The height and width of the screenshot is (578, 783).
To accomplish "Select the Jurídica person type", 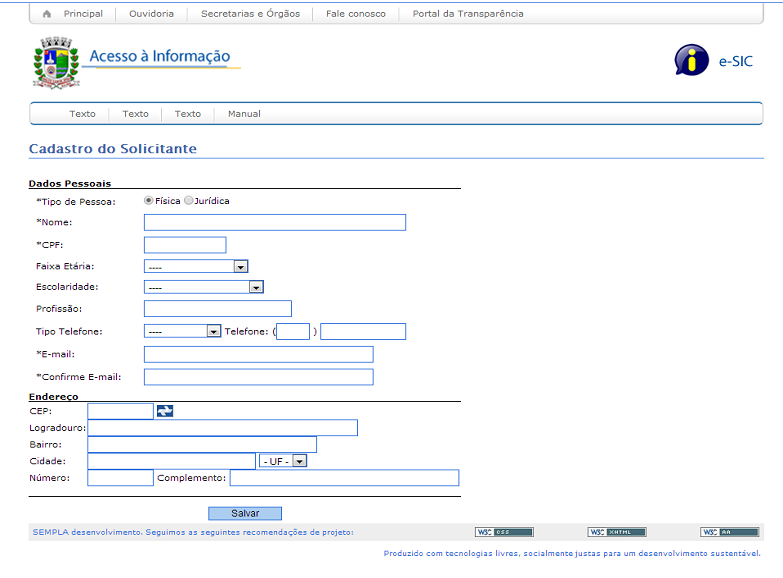I will (x=189, y=201).
